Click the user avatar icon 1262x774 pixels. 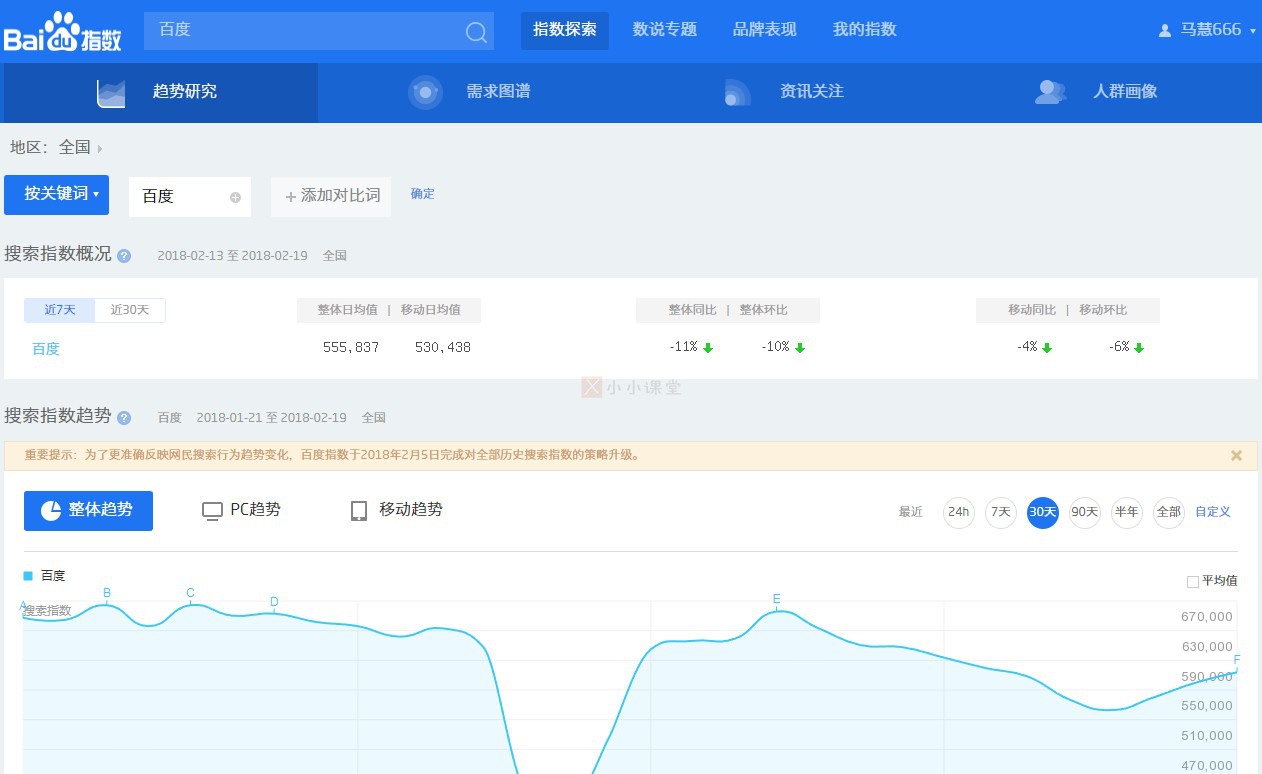pos(1164,31)
